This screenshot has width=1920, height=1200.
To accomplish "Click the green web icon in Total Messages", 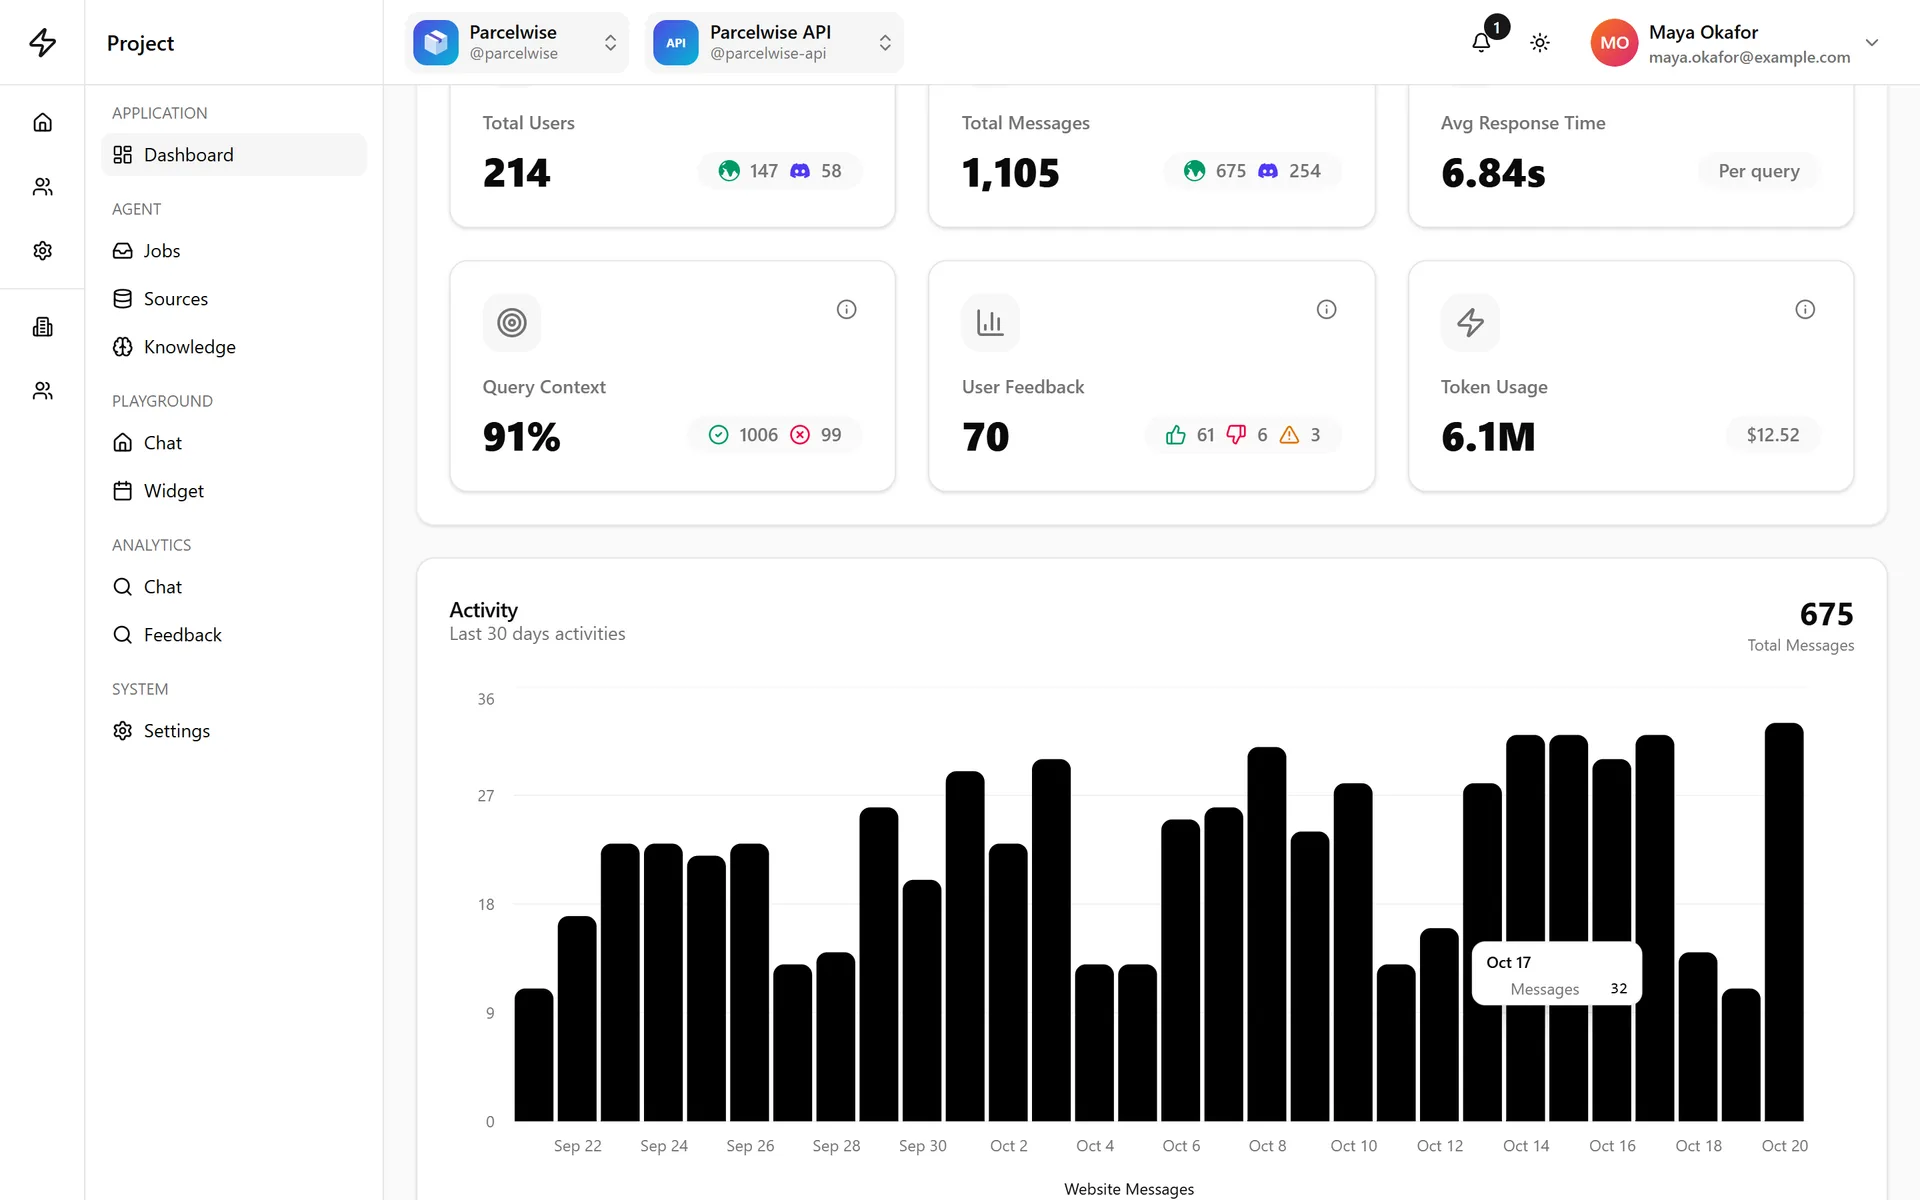I will 1194,171.
